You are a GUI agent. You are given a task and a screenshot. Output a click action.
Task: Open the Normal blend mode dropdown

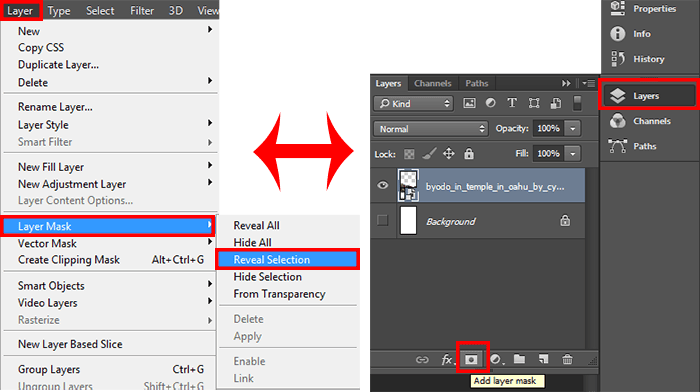pyautogui.click(x=430, y=129)
